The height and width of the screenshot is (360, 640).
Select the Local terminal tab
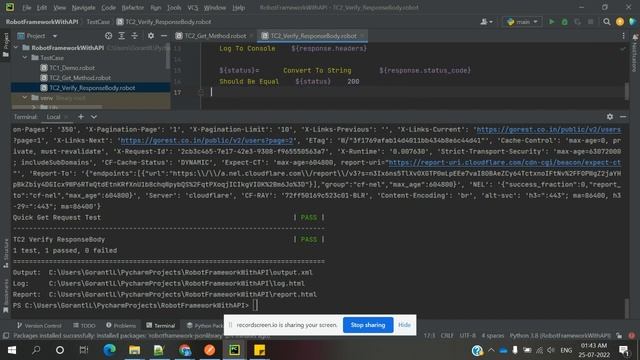53,117
